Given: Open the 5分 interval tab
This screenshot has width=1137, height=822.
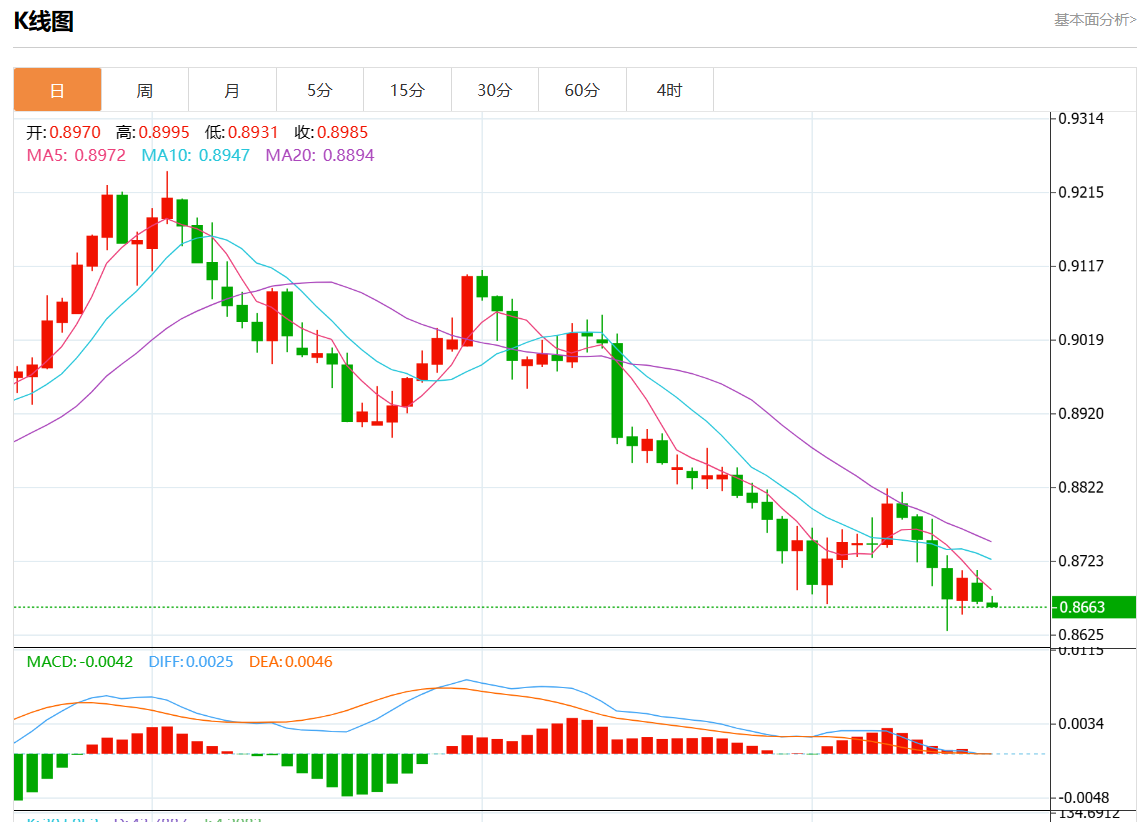Looking at the screenshot, I should coord(320,90).
